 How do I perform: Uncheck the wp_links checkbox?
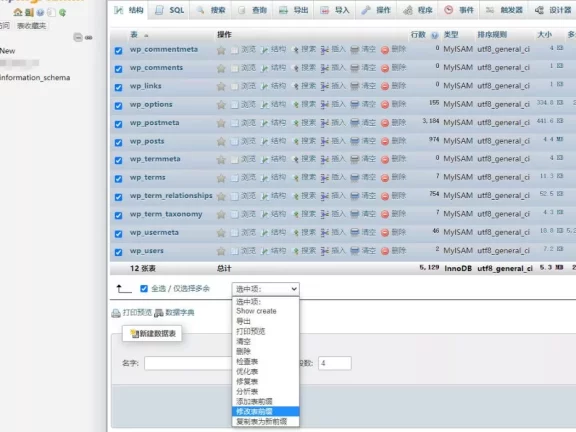pos(118,87)
